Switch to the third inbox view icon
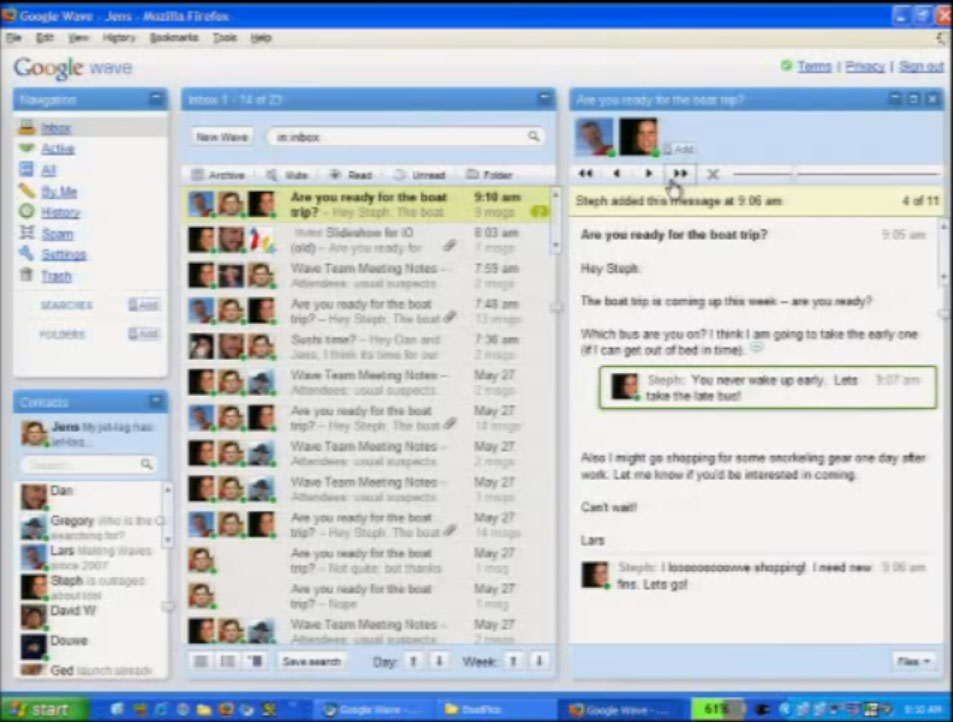 255,661
